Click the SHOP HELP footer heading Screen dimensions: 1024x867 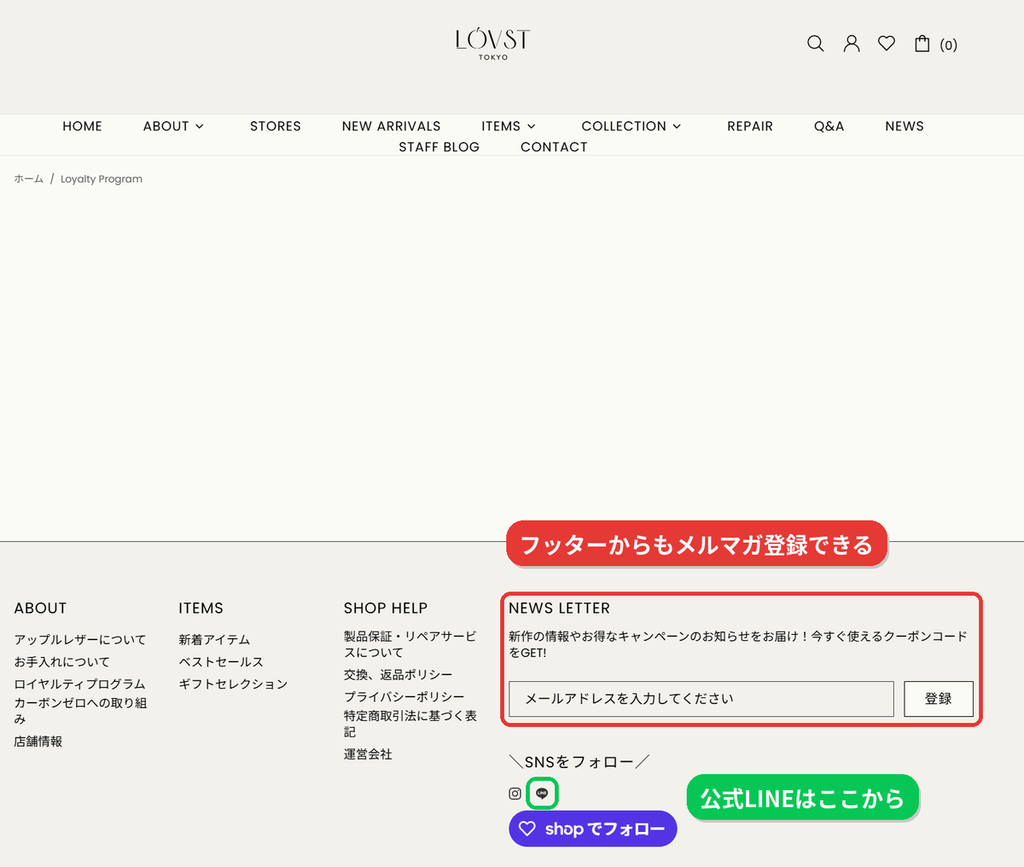[385, 608]
